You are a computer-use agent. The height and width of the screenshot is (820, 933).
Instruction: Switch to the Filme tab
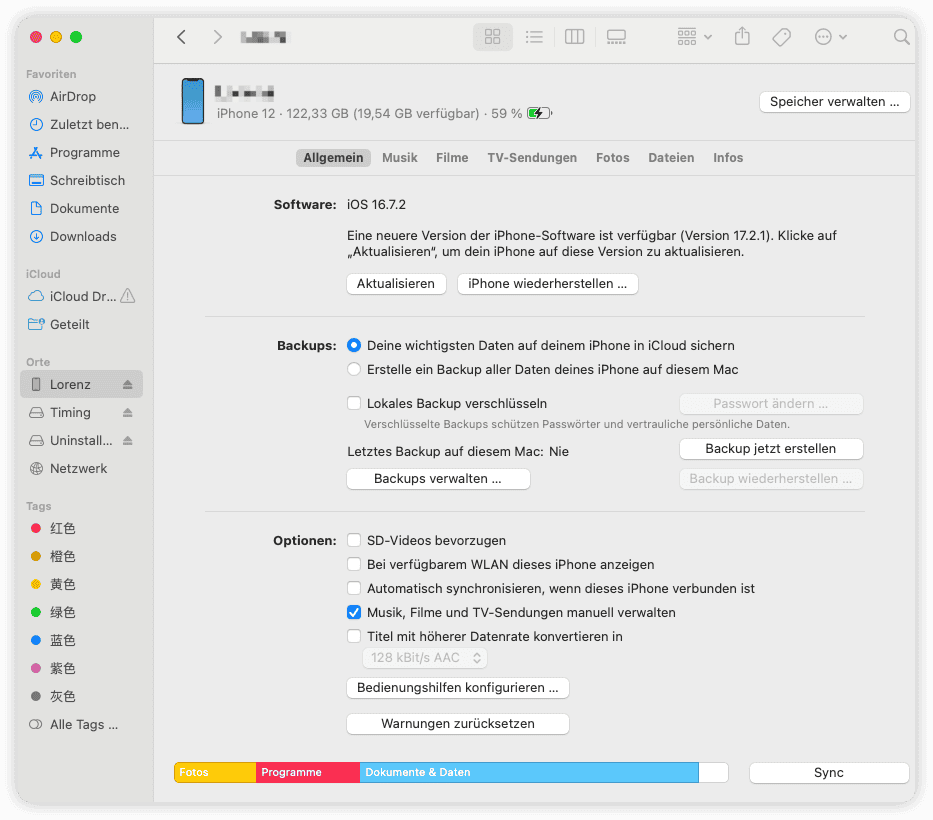452,158
